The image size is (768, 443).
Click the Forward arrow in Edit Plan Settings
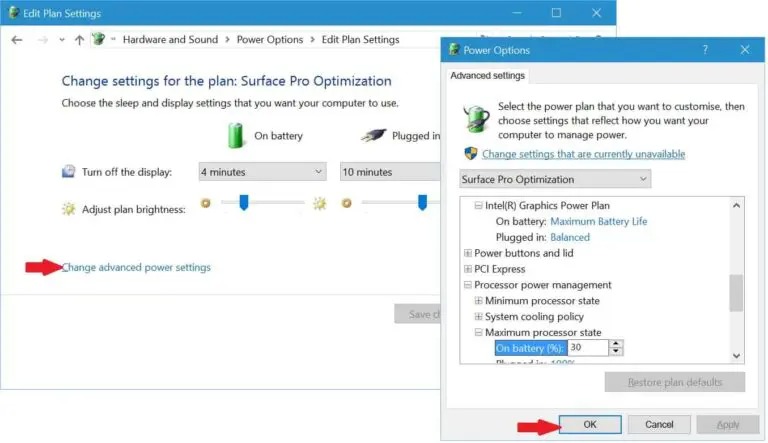click(x=43, y=40)
